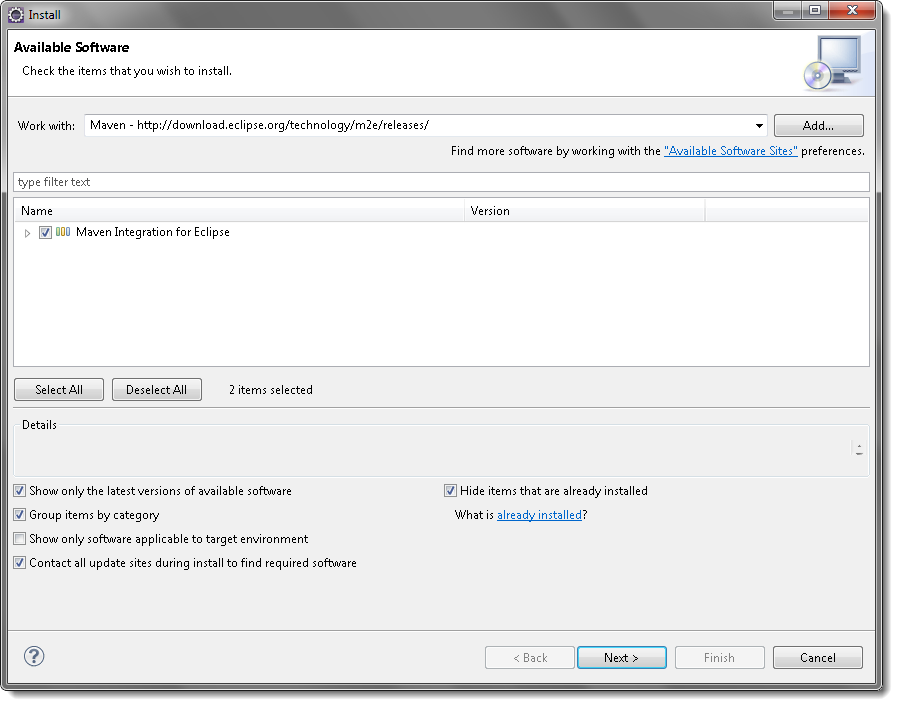This screenshot has height=706, width=898.
Task: Click the Details pane scroll stepper
Action: 858,449
